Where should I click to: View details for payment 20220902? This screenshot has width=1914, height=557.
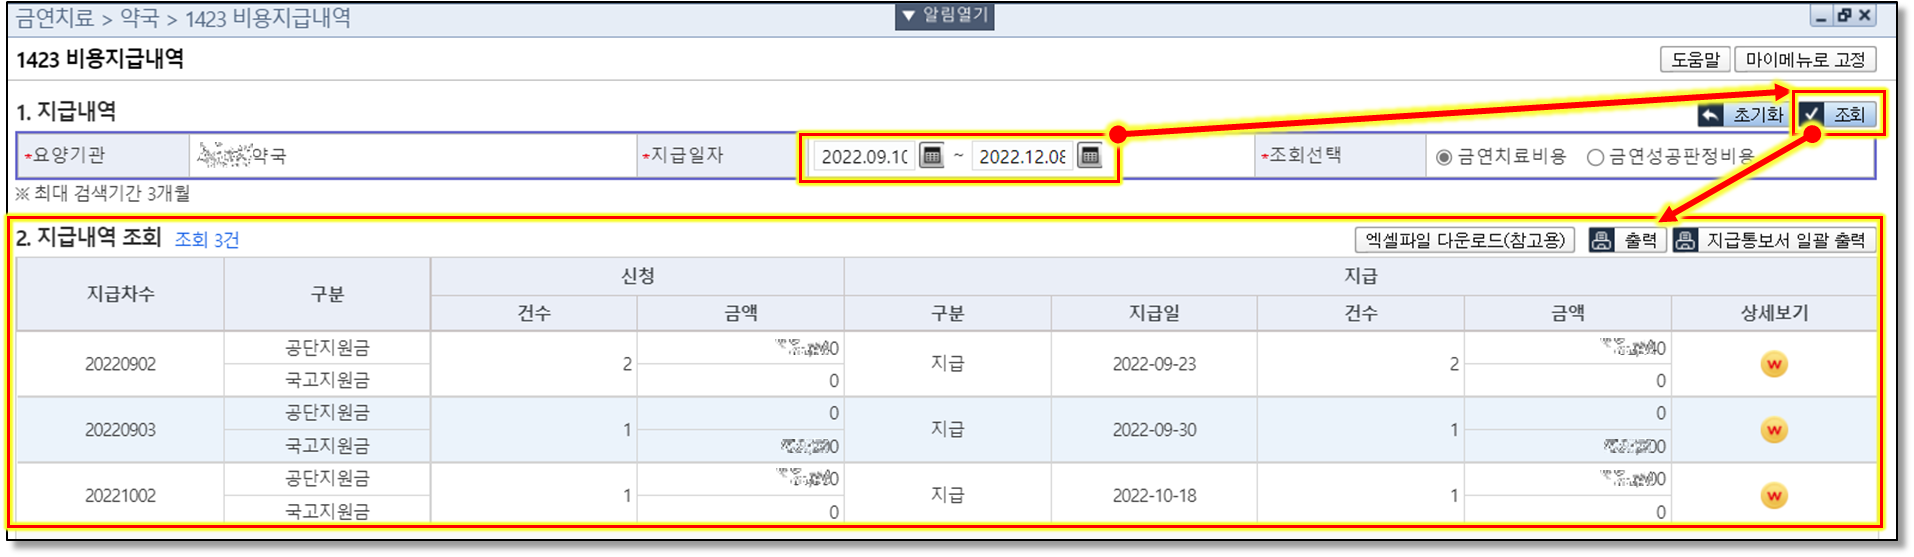[x=1773, y=364]
